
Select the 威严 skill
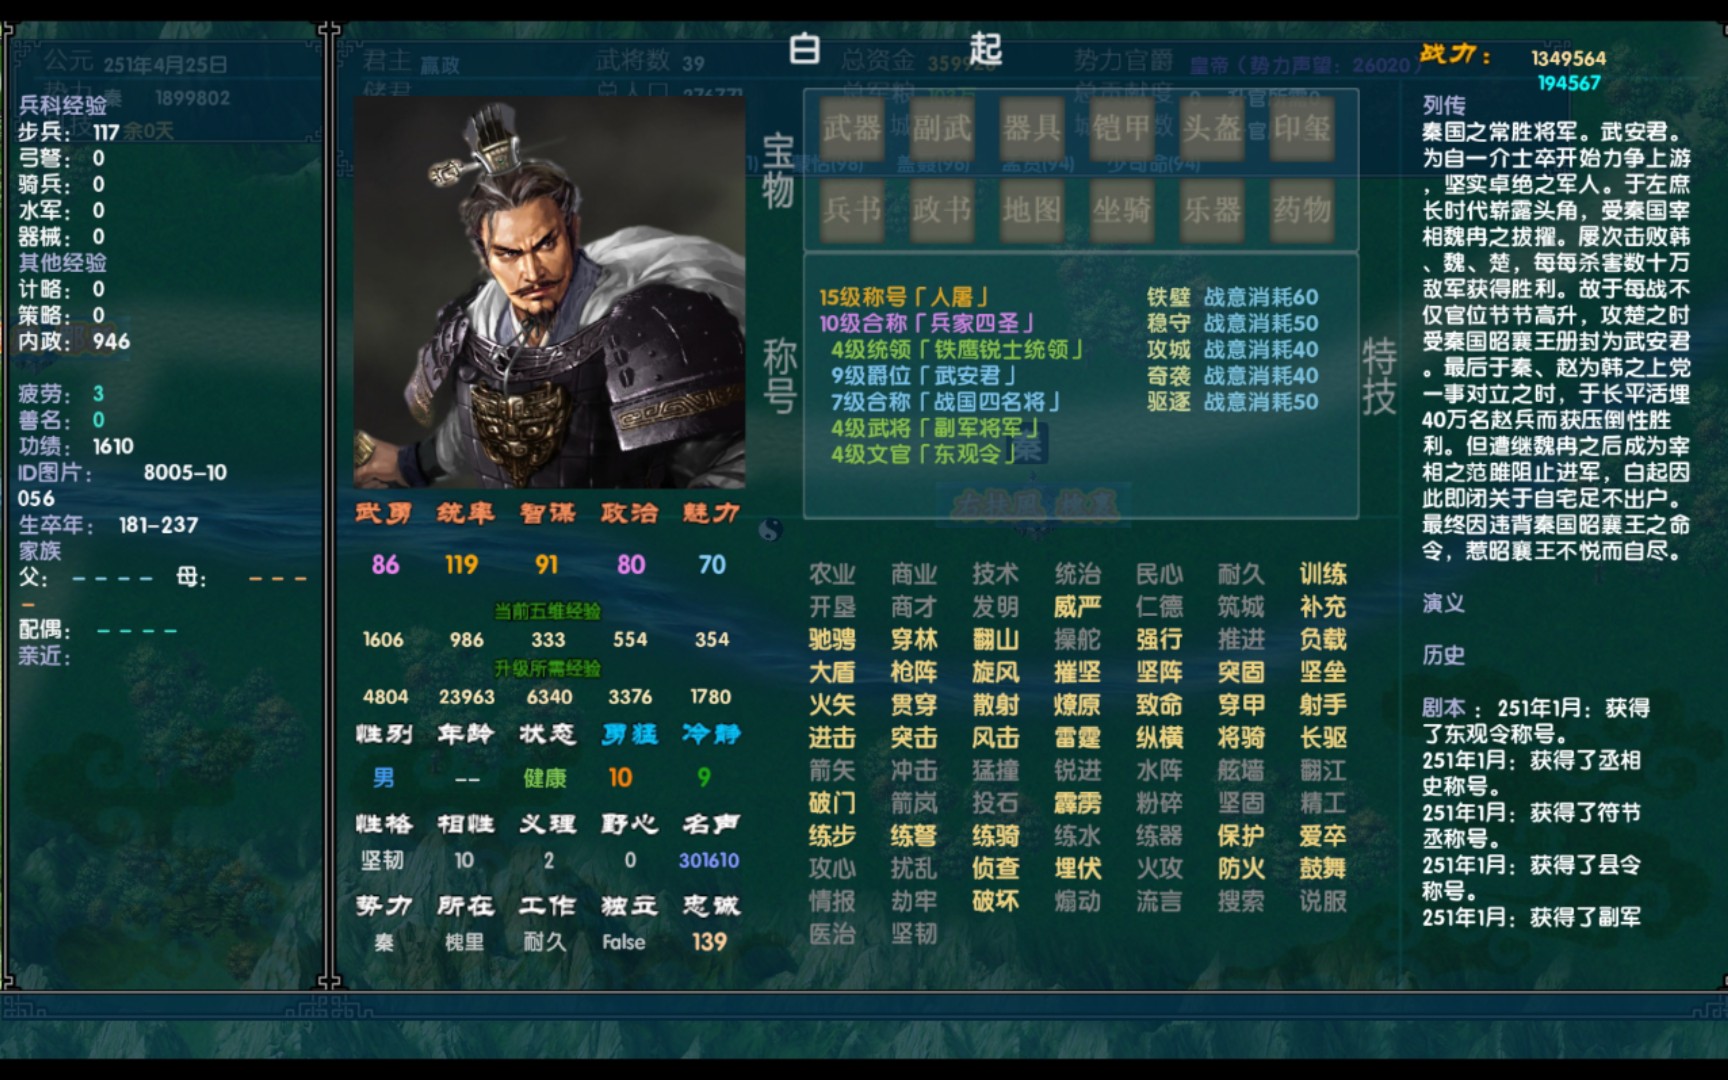pyautogui.click(x=1078, y=607)
